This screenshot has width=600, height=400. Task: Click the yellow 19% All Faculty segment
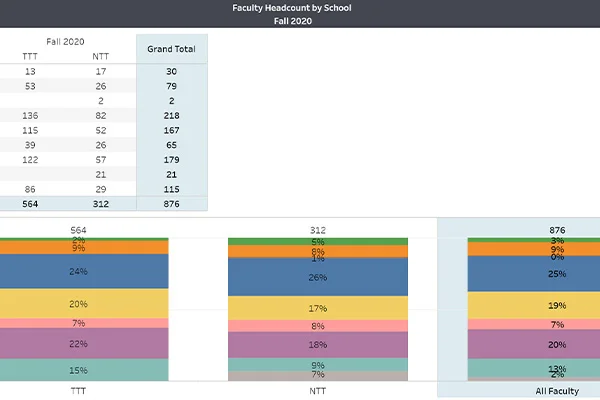point(557,306)
